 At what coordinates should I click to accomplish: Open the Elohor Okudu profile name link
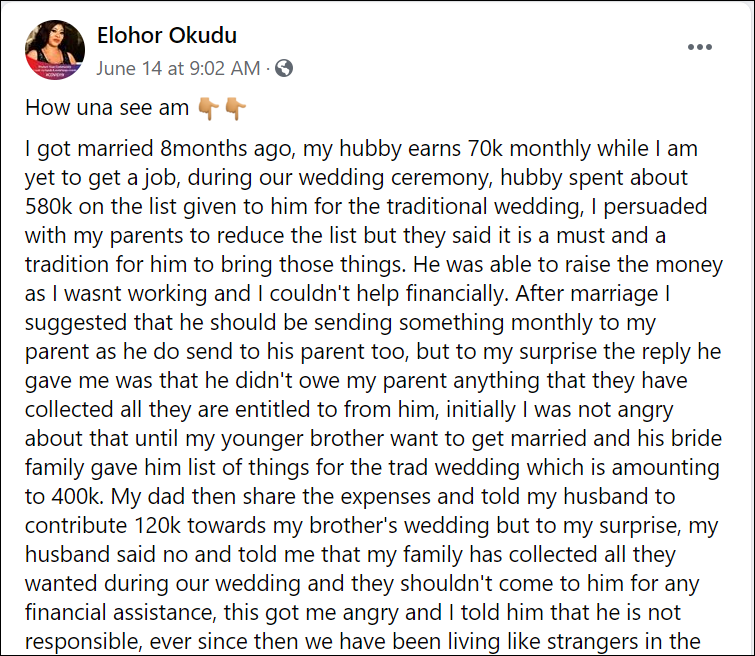[167, 35]
